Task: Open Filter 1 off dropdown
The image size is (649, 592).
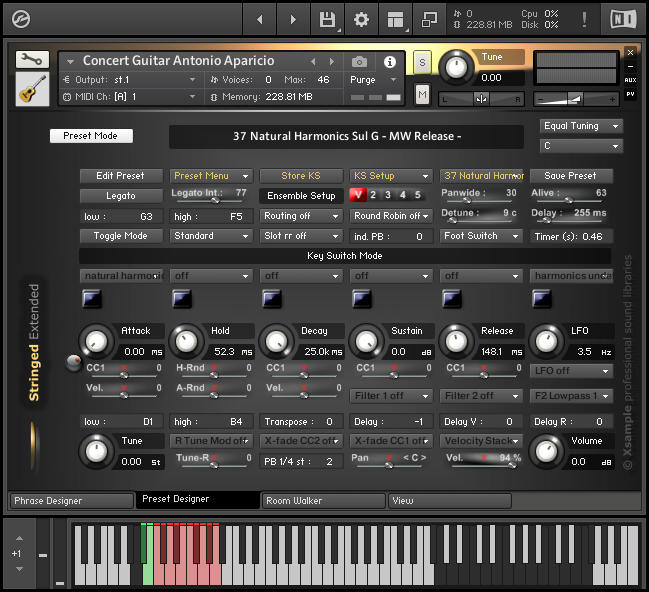Action: coord(391,396)
